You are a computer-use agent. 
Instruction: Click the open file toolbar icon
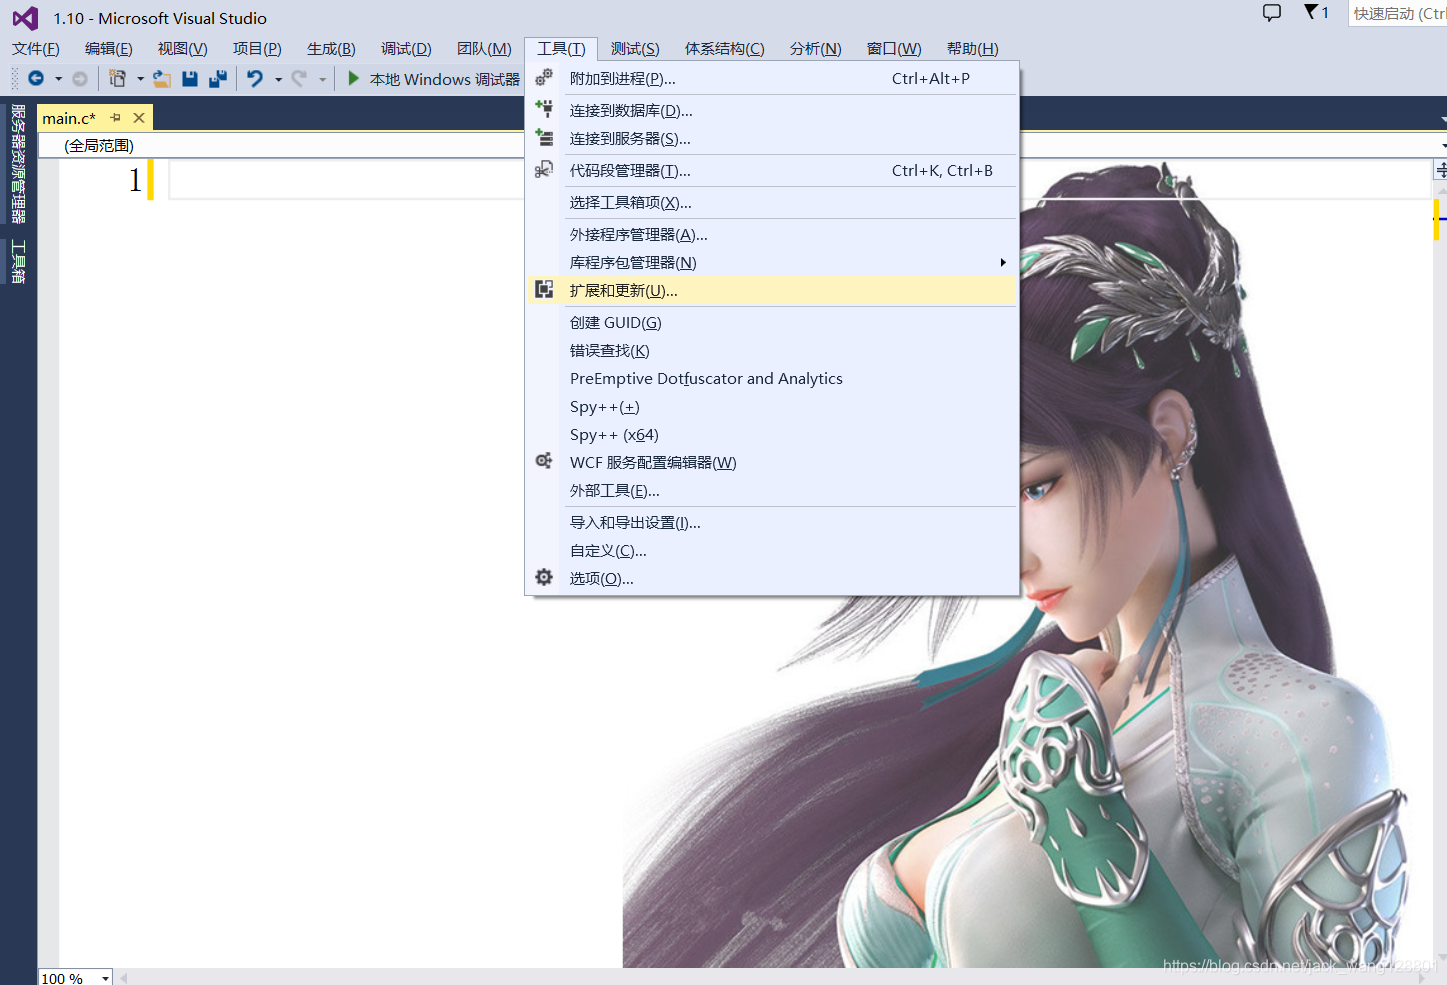pyautogui.click(x=163, y=78)
